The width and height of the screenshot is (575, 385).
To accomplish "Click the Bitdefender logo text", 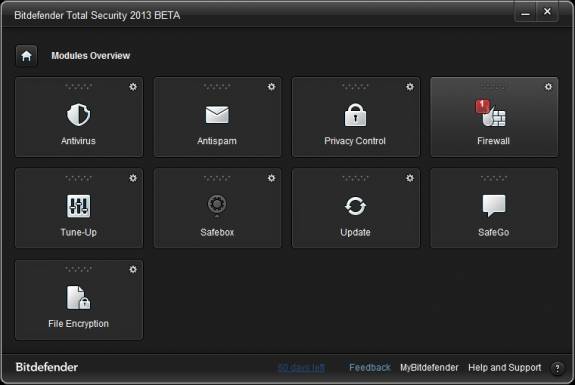I will (x=47, y=367).
